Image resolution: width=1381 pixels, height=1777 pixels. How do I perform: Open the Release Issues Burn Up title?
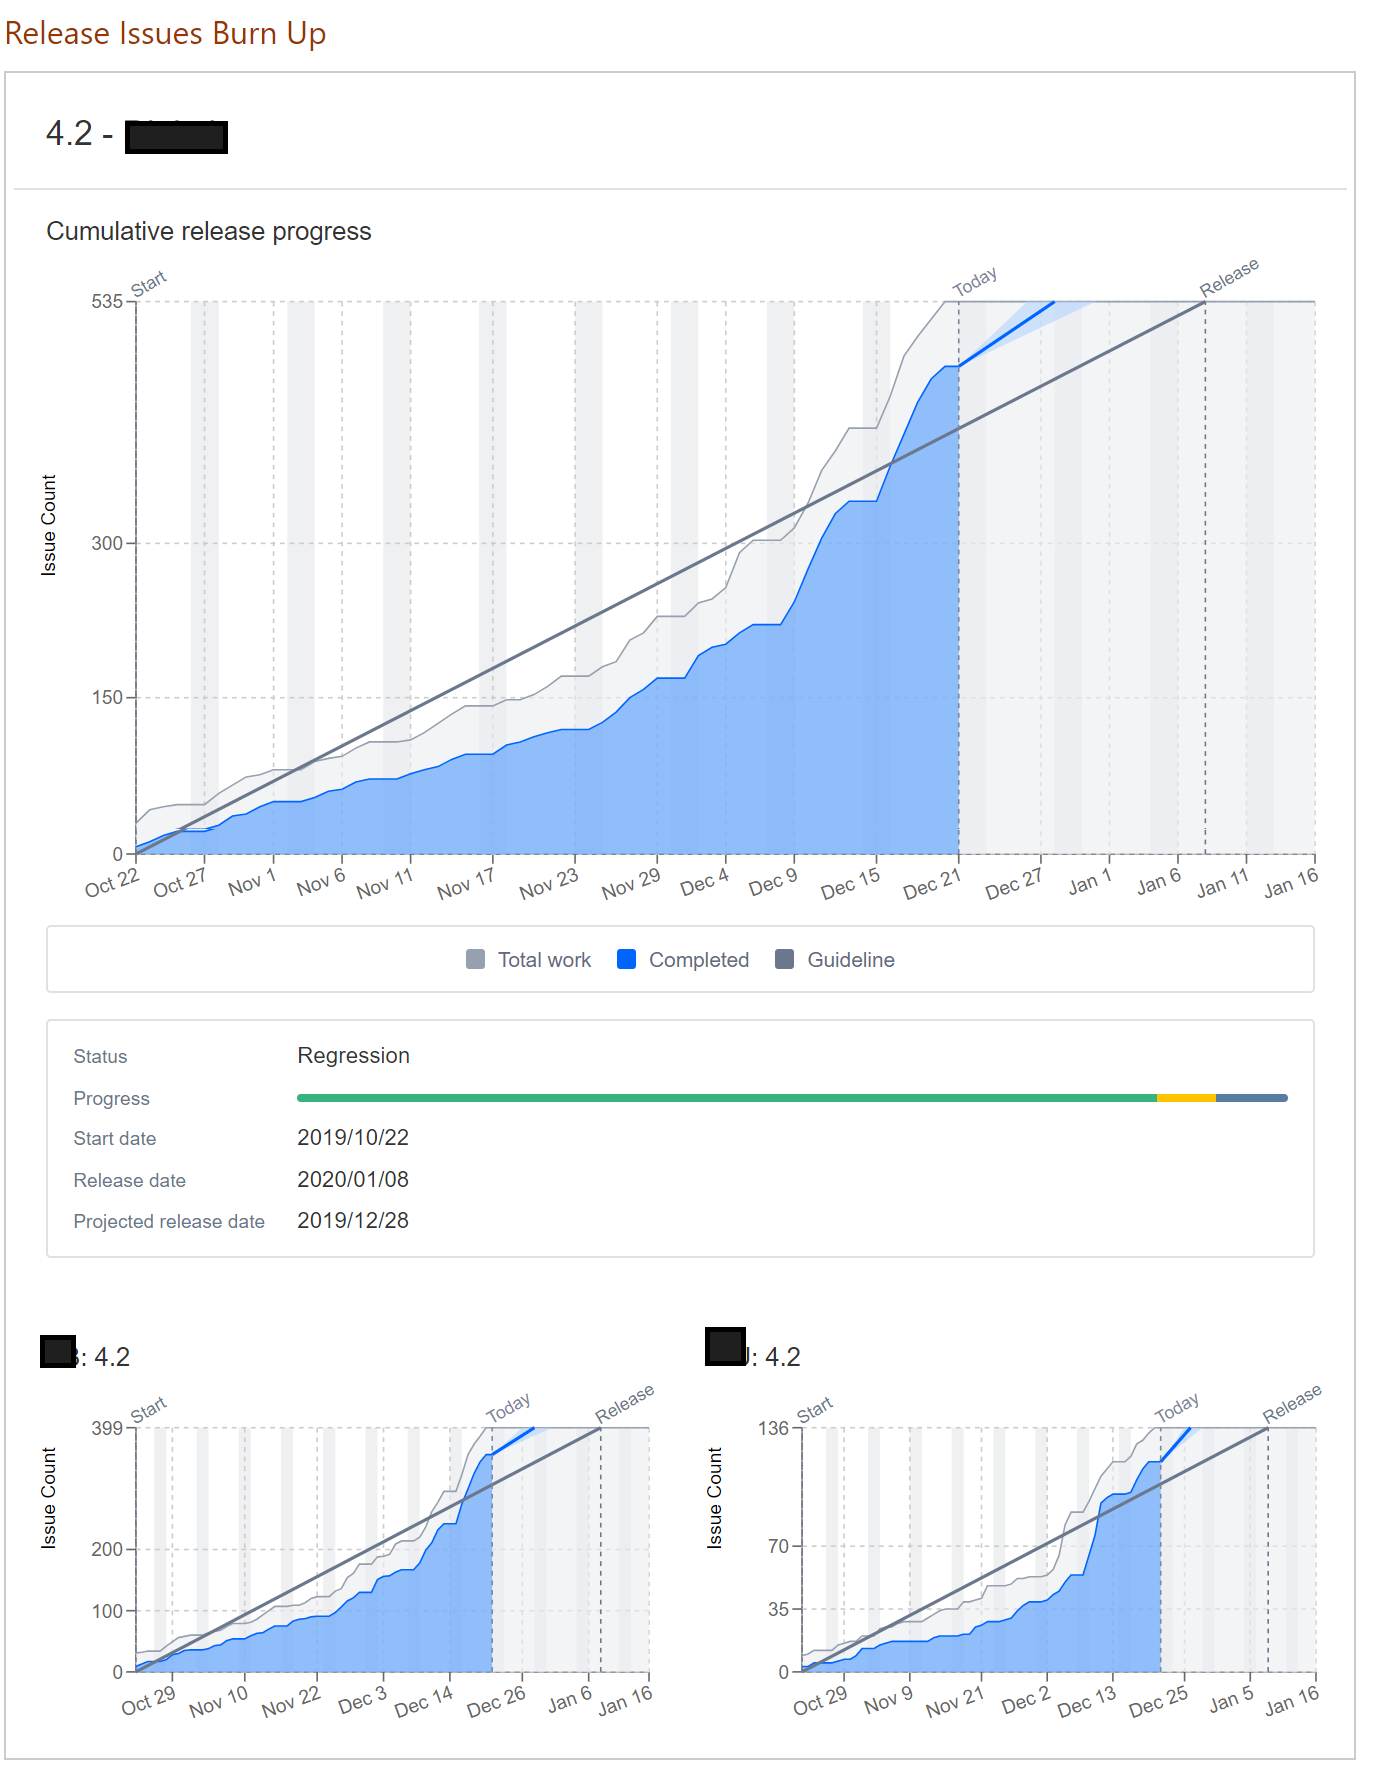[x=165, y=33]
